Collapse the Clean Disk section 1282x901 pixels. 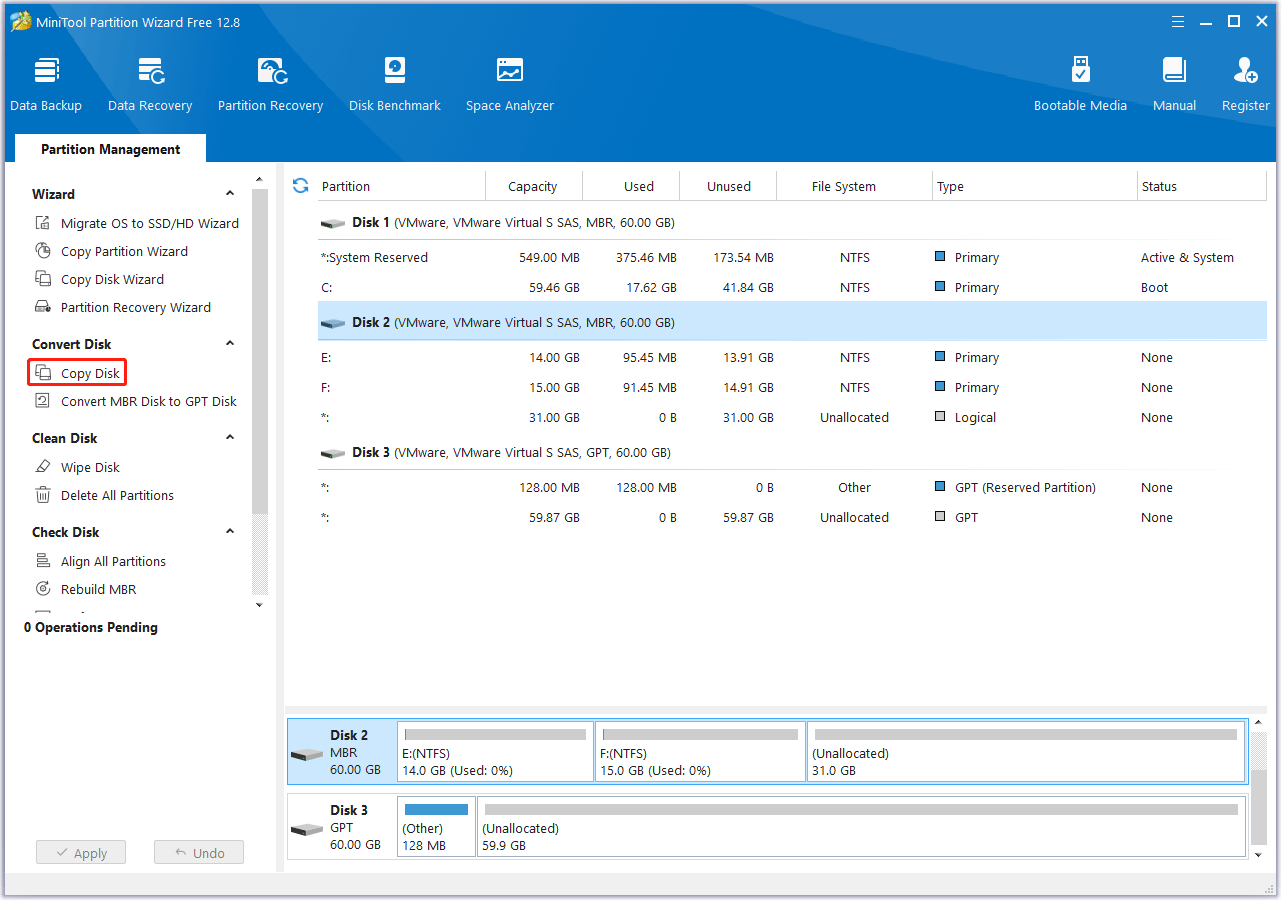tap(230, 438)
